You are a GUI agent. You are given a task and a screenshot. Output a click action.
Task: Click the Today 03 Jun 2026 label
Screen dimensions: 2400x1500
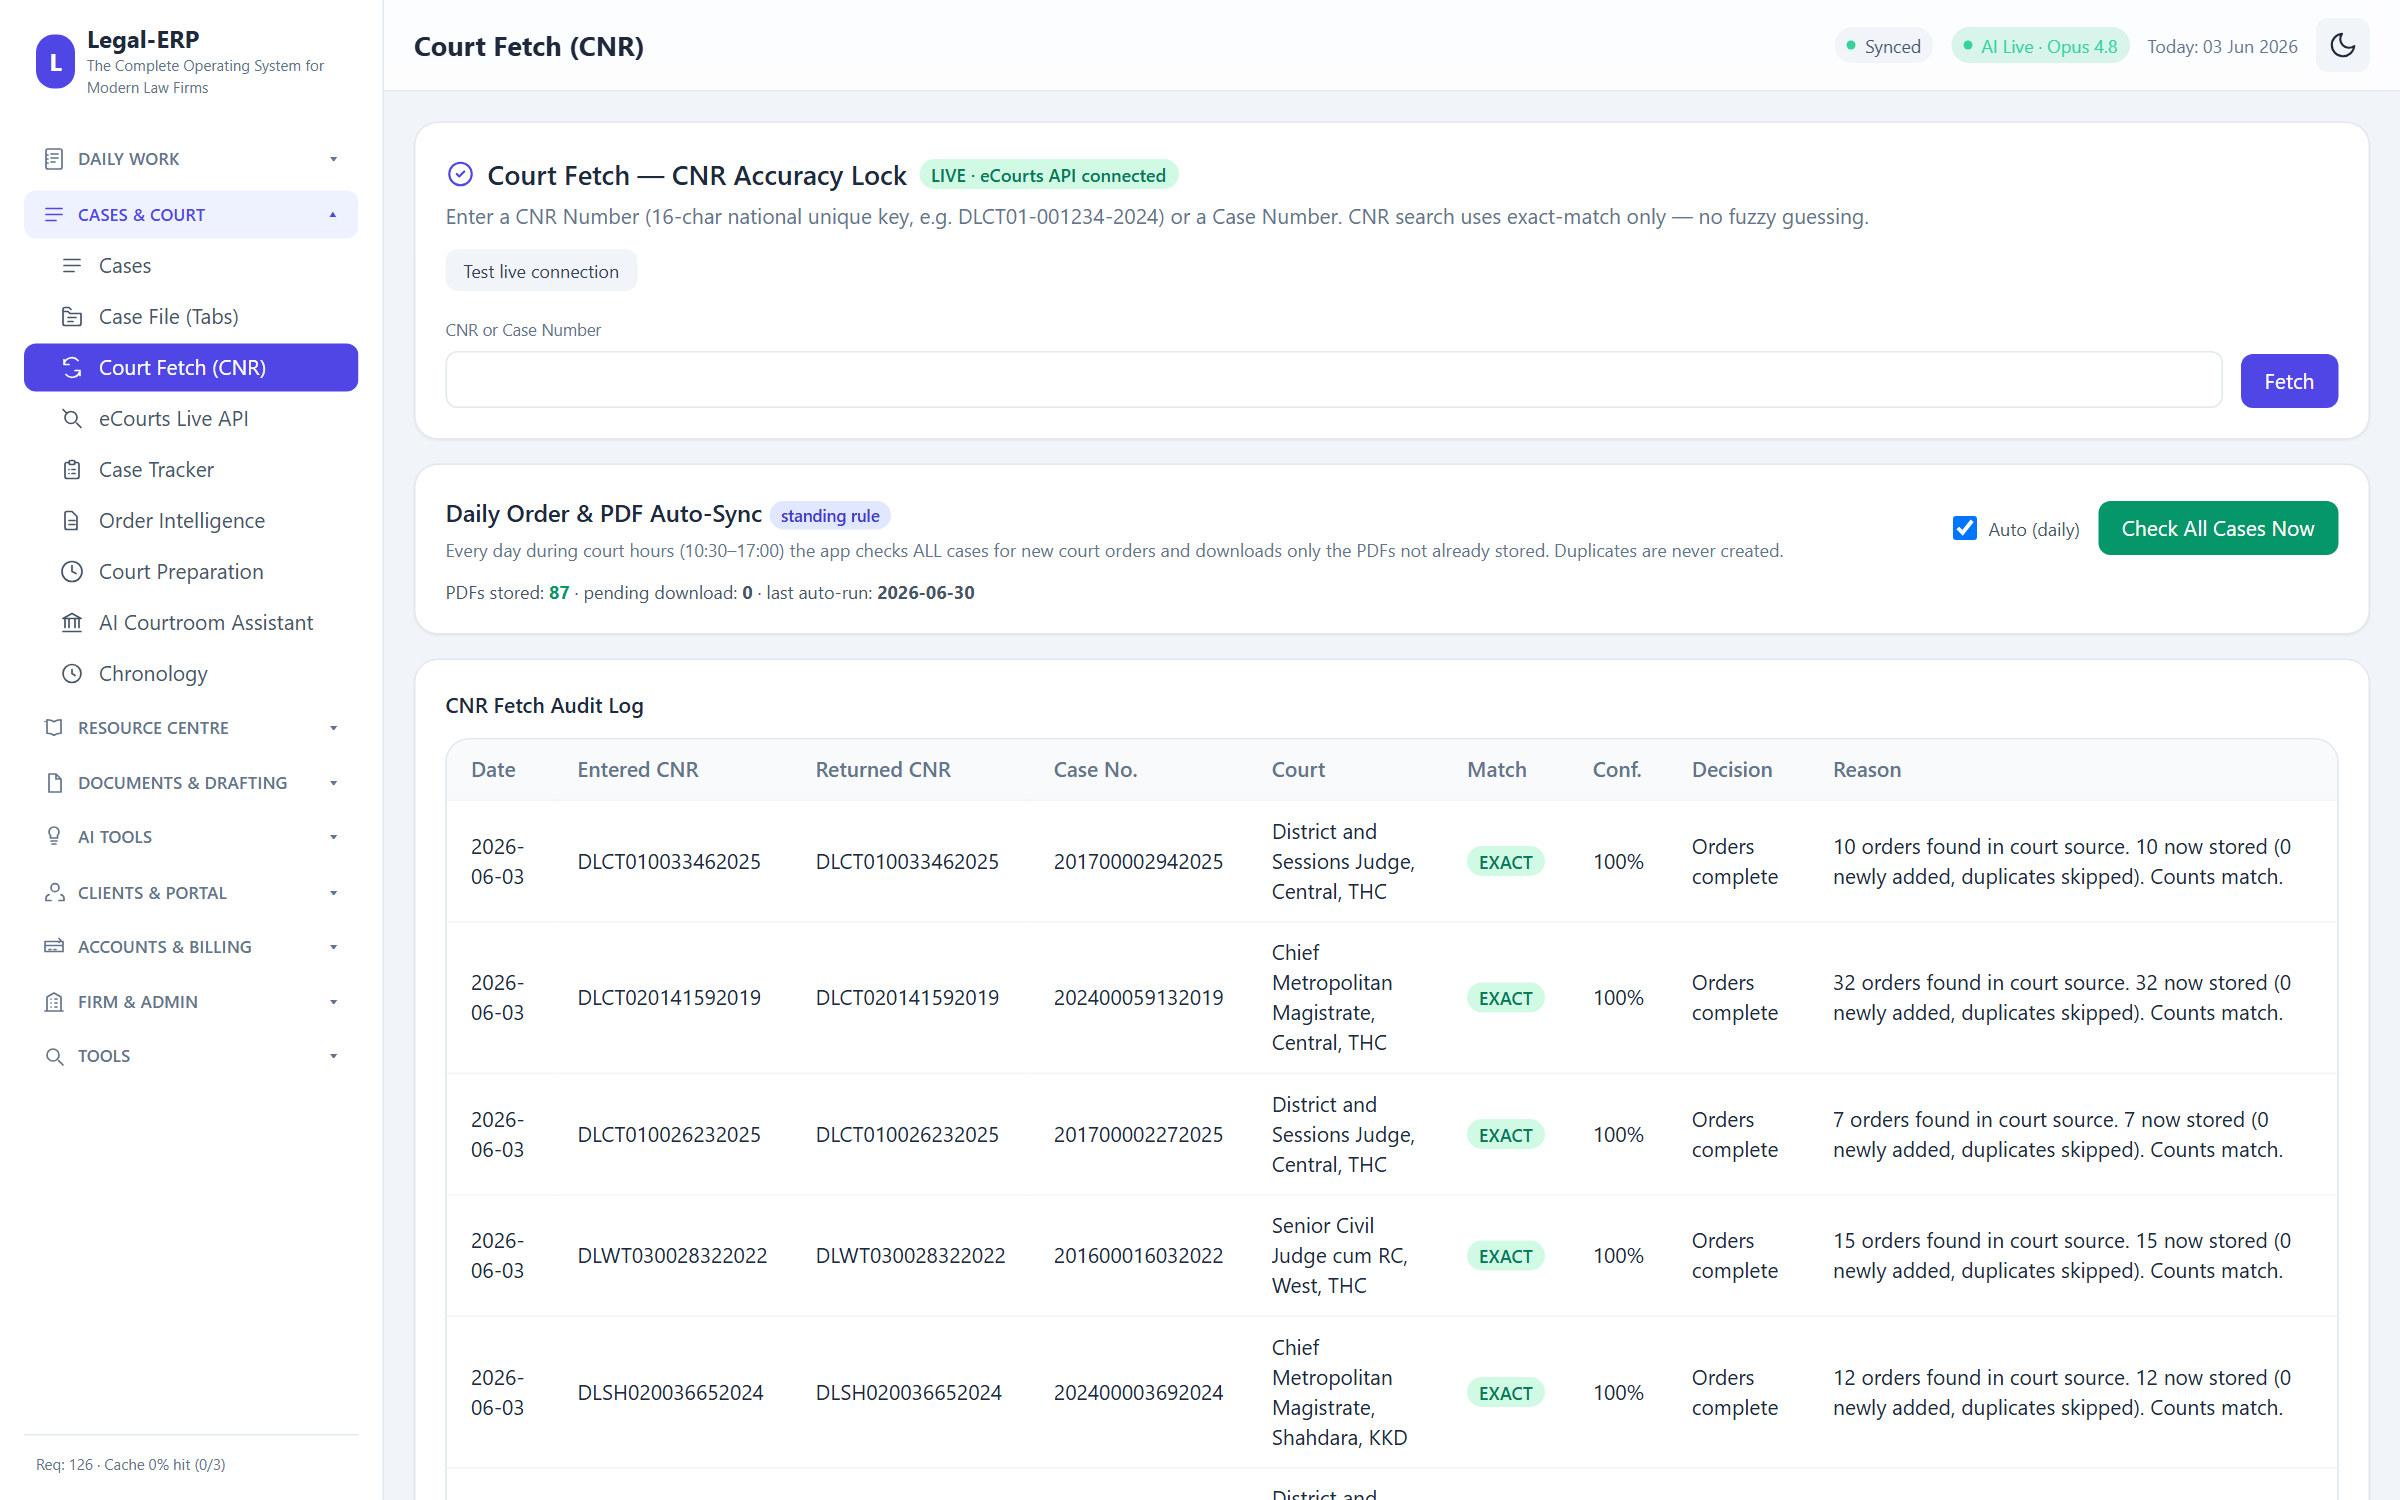click(2222, 46)
